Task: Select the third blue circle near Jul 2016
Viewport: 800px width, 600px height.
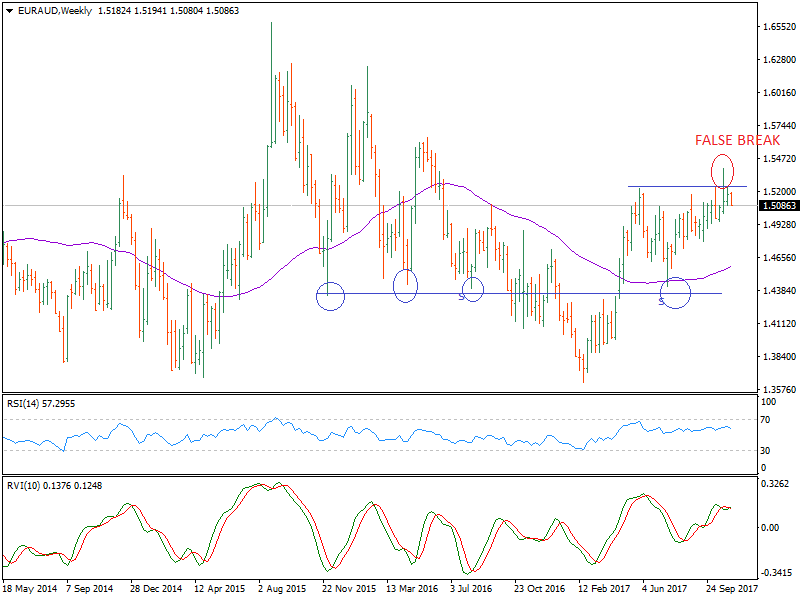Action: 473,290
